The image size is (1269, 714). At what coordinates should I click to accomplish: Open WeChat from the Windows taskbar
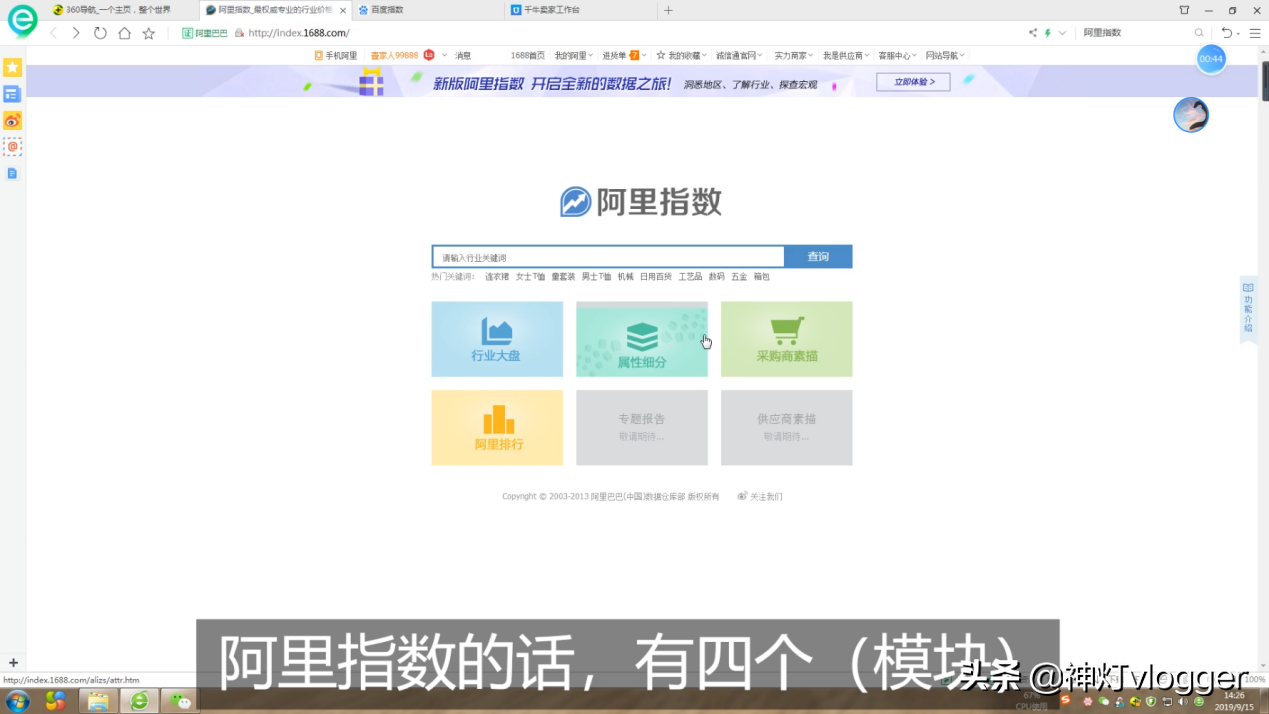point(180,700)
